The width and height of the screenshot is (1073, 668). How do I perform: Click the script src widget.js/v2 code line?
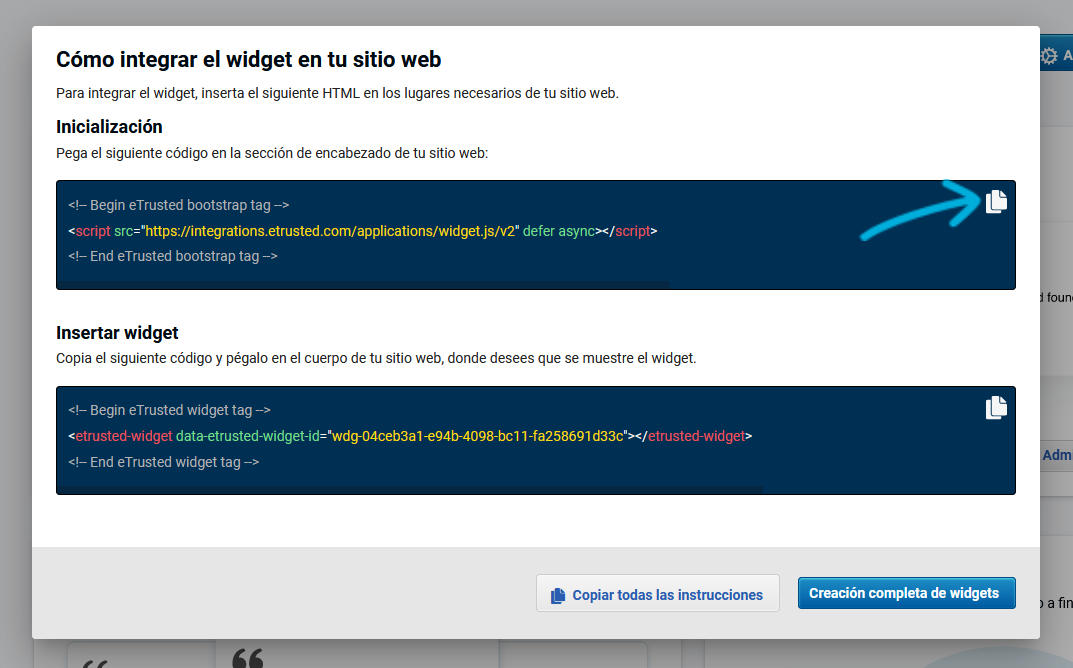[x=363, y=231]
